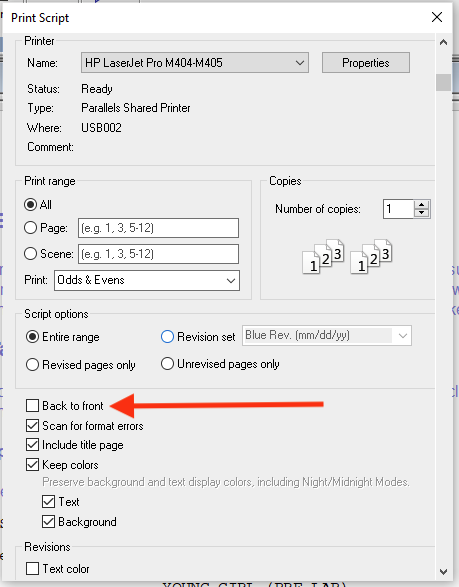Select the Revision set radio button
Image resolution: width=459 pixels, height=587 pixels.
coord(167,337)
